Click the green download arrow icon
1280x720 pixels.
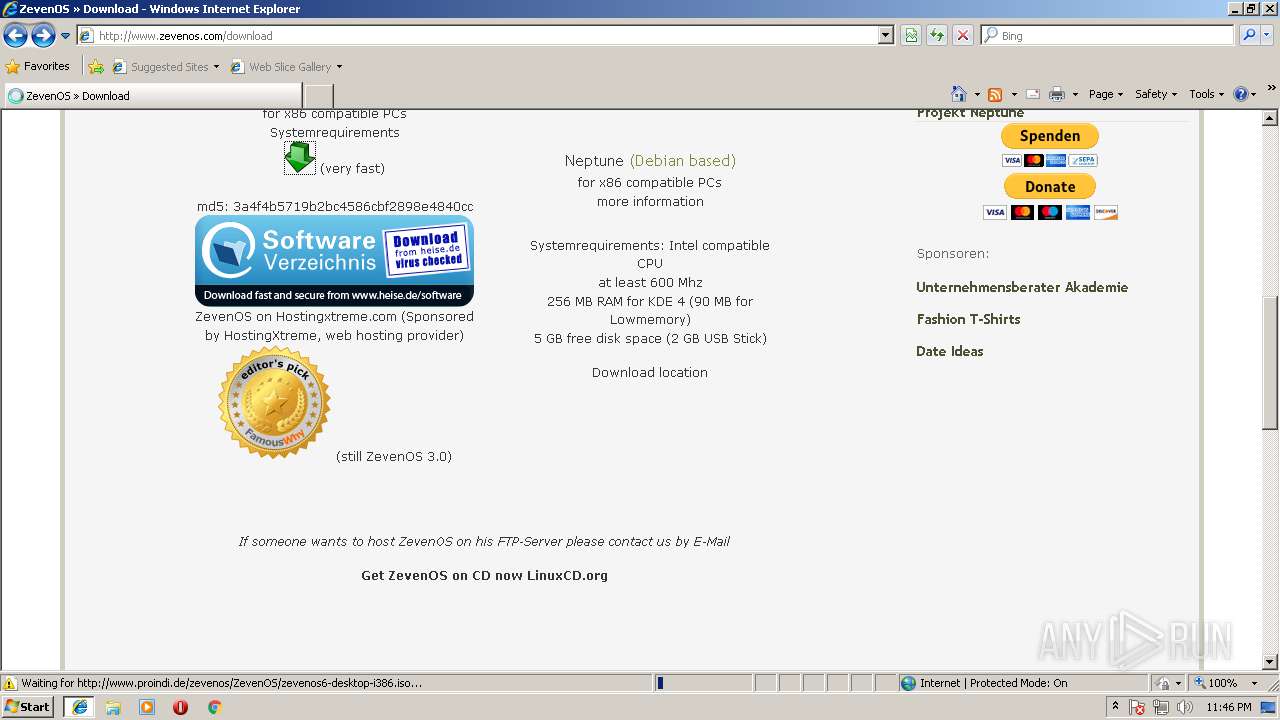pyautogui.click(x=299, y=158)
